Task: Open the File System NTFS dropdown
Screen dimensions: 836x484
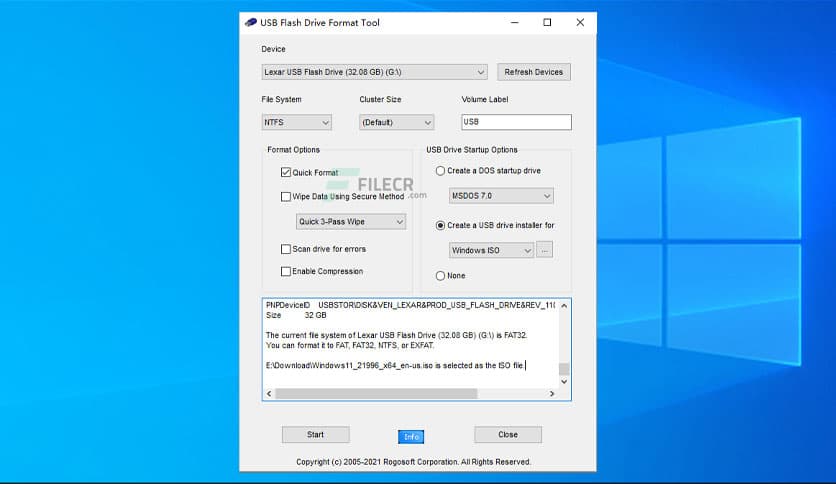Action: [296, 122]
